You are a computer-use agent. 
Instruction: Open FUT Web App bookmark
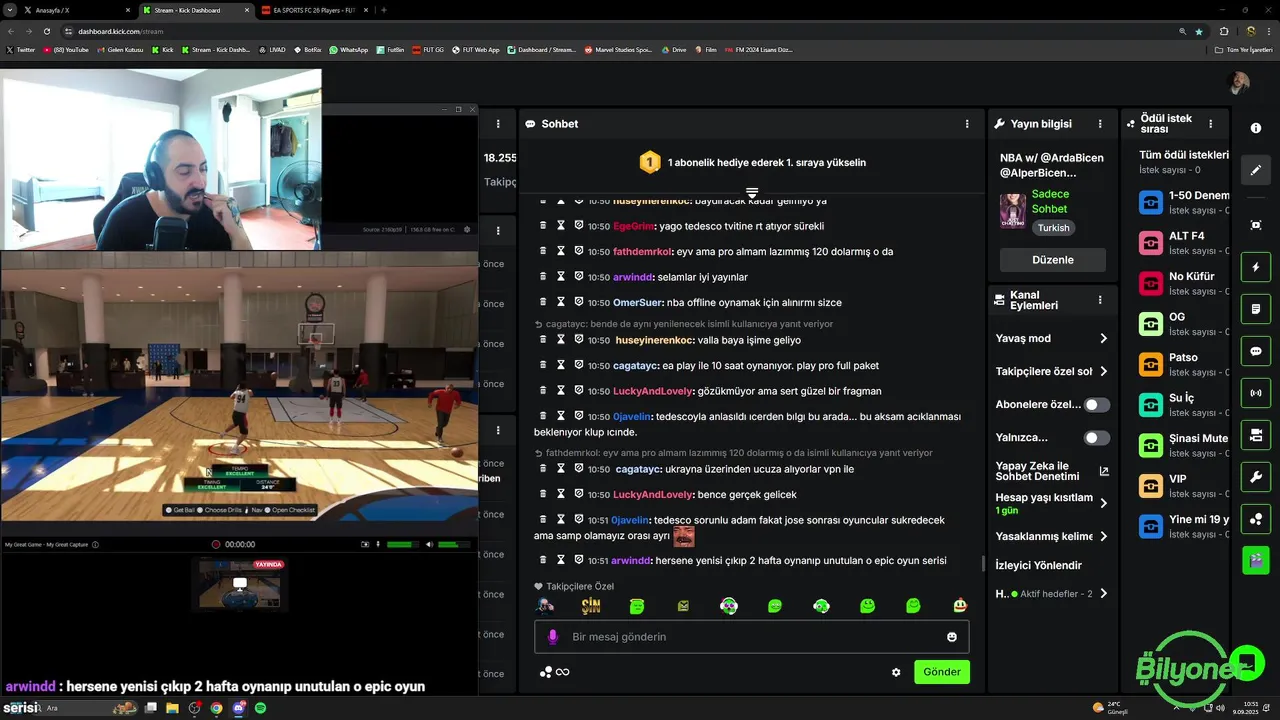[476, 49]
